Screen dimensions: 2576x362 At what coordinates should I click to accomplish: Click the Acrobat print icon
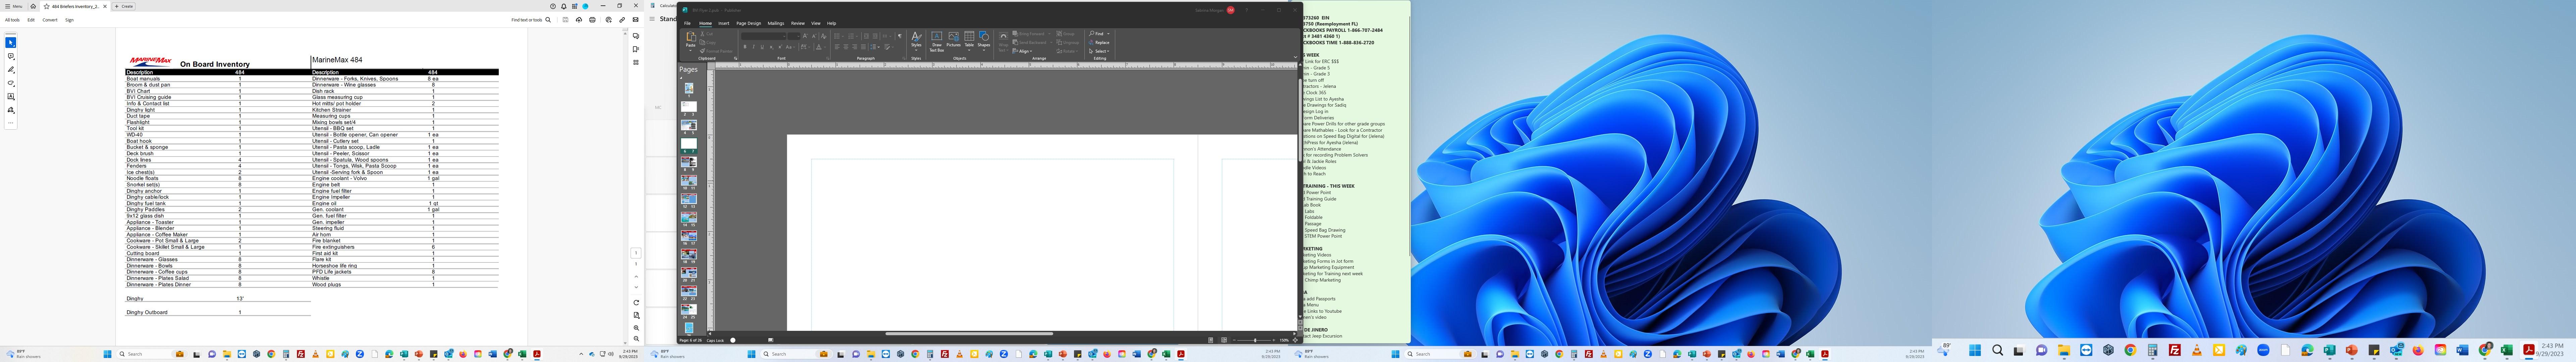tap(592, 20)
